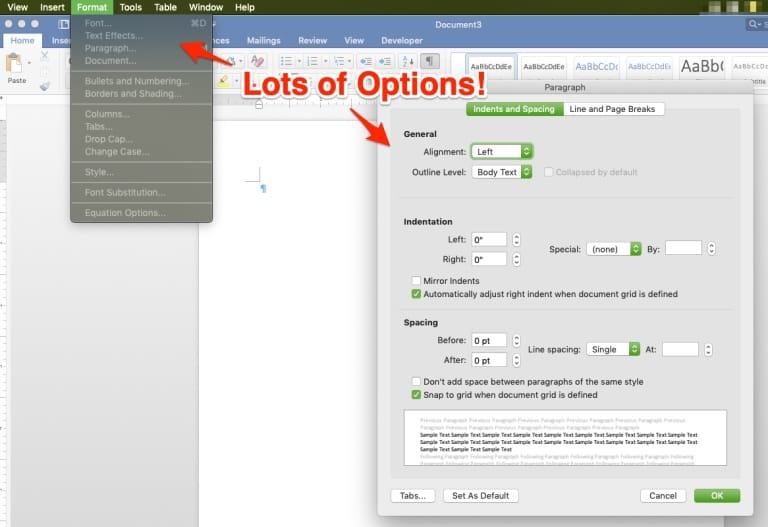The image size is (768, 527).
Task: Select the large AaBb Title style thumbnail
Action: click(x=702, y=67)
